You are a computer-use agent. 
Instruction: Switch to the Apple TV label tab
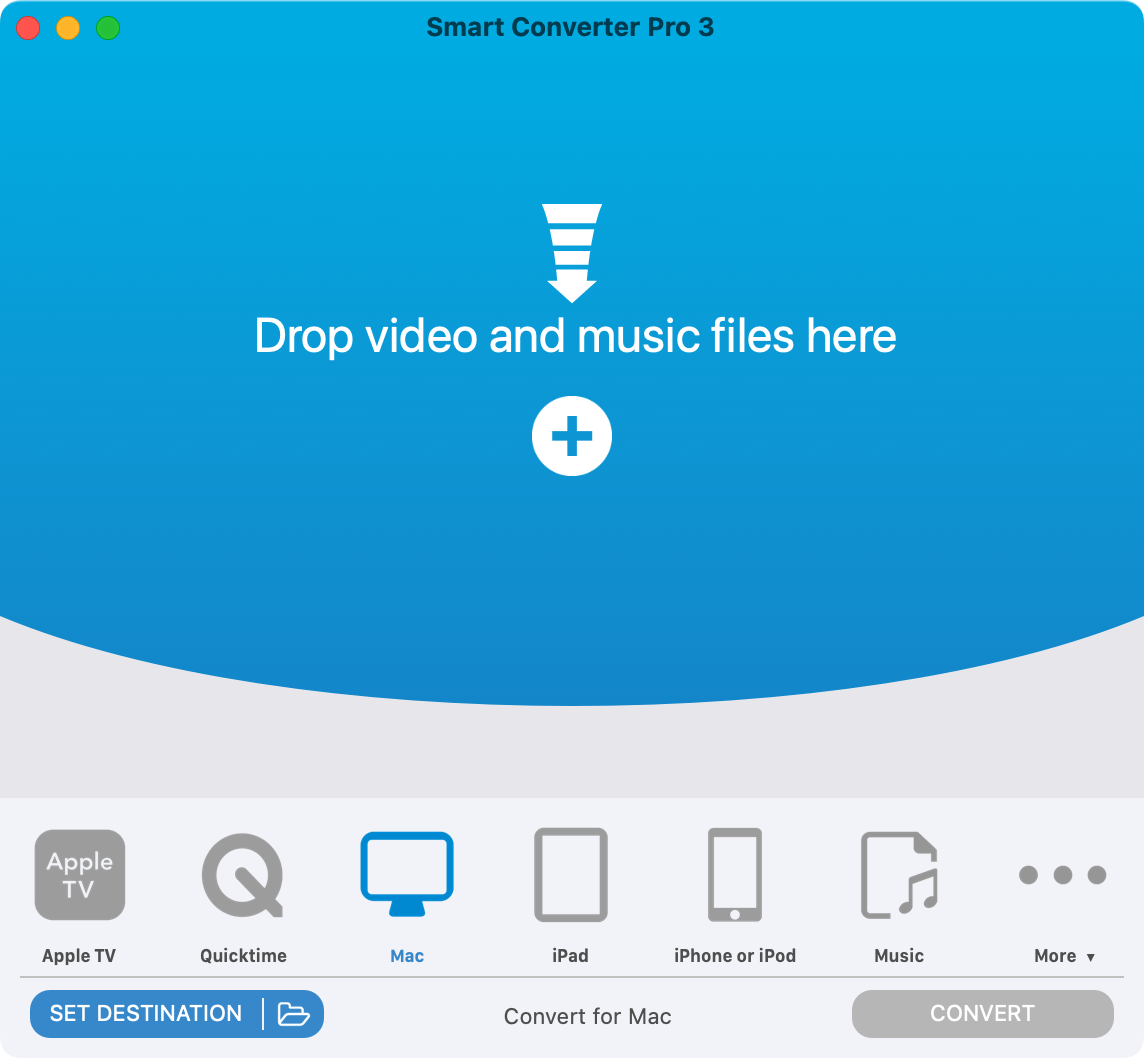(79, 956)
